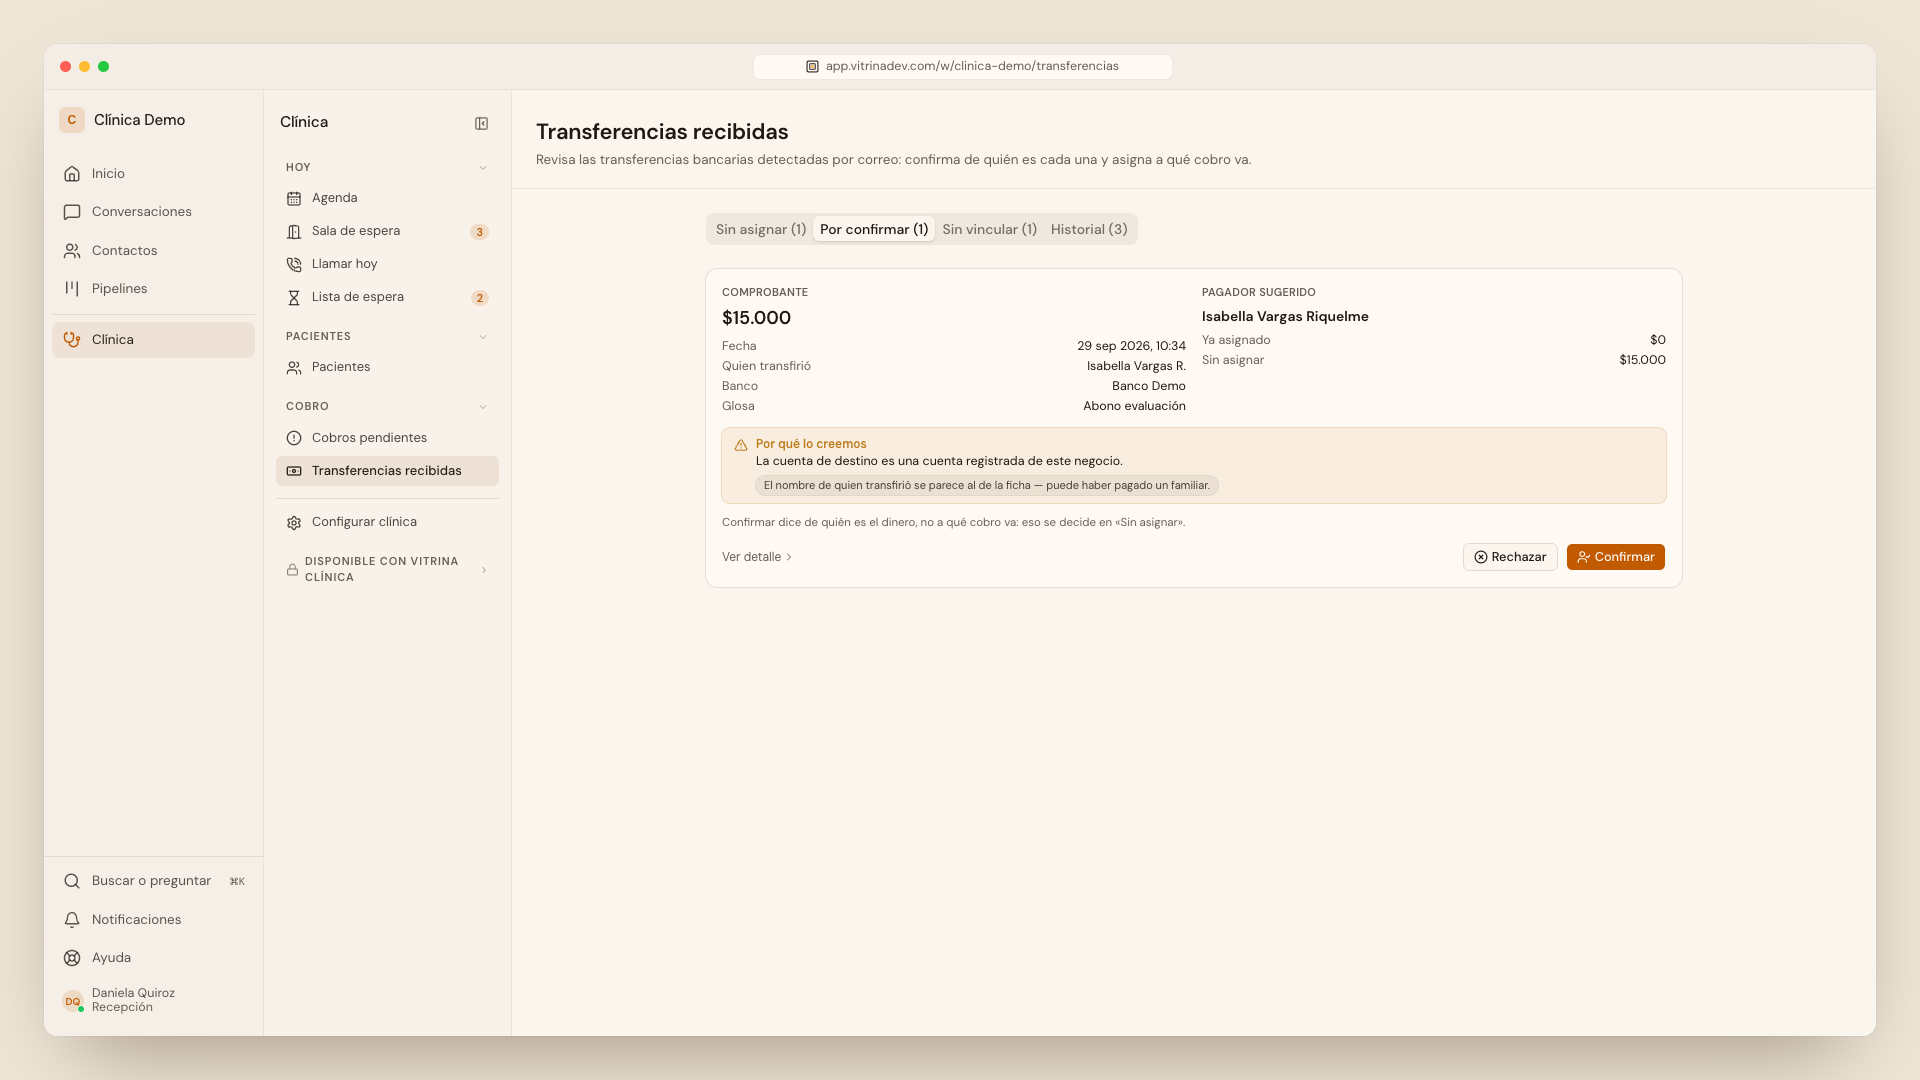
Task: Click the site icon in address bar
Action: point(812,66)
